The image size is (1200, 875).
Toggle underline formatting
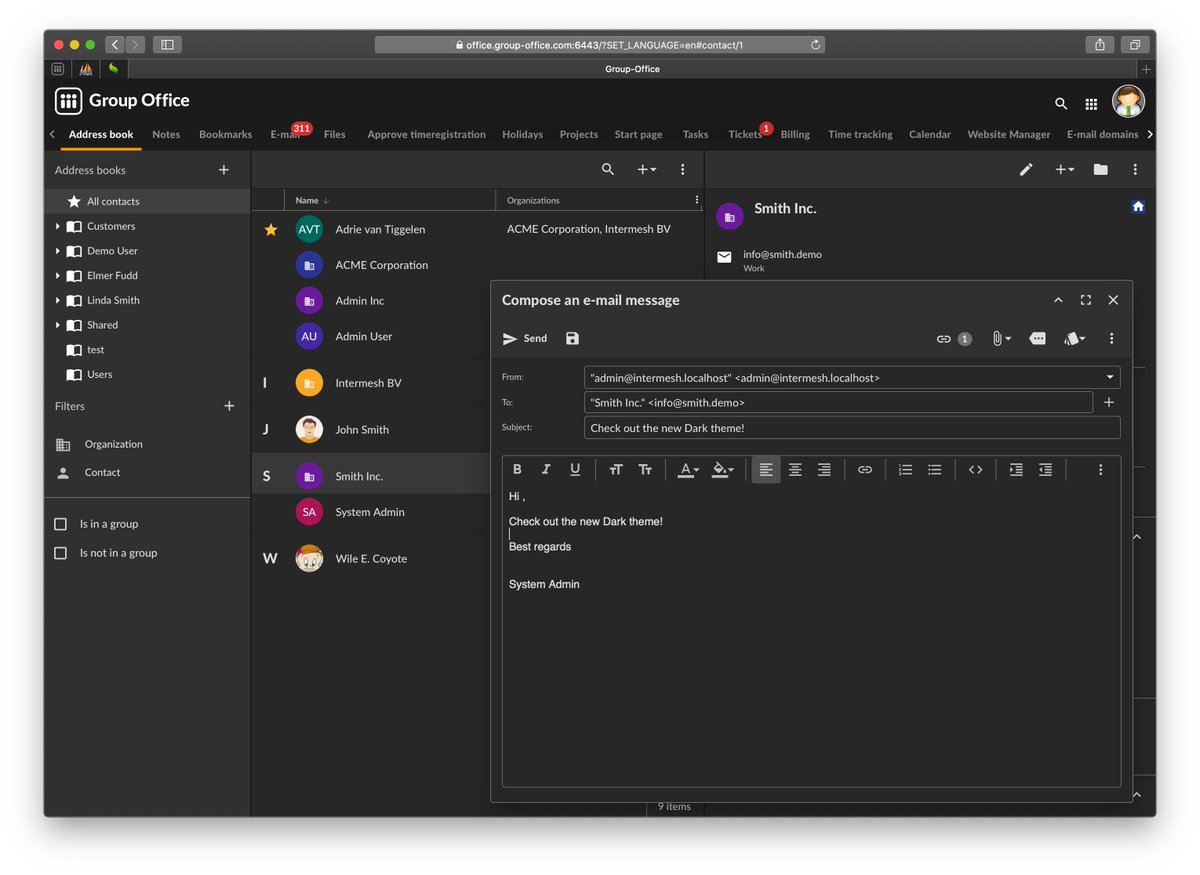tap(575, 470)
